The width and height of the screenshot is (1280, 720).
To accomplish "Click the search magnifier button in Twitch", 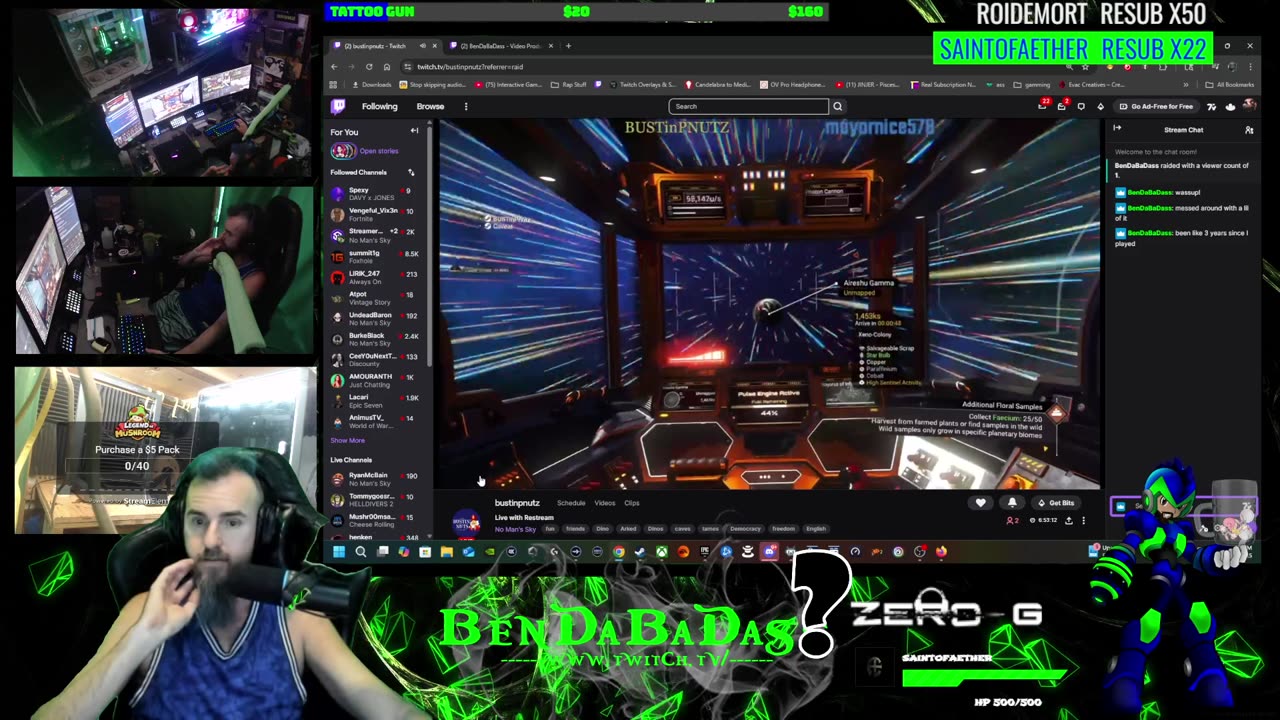I will (838, 106).
